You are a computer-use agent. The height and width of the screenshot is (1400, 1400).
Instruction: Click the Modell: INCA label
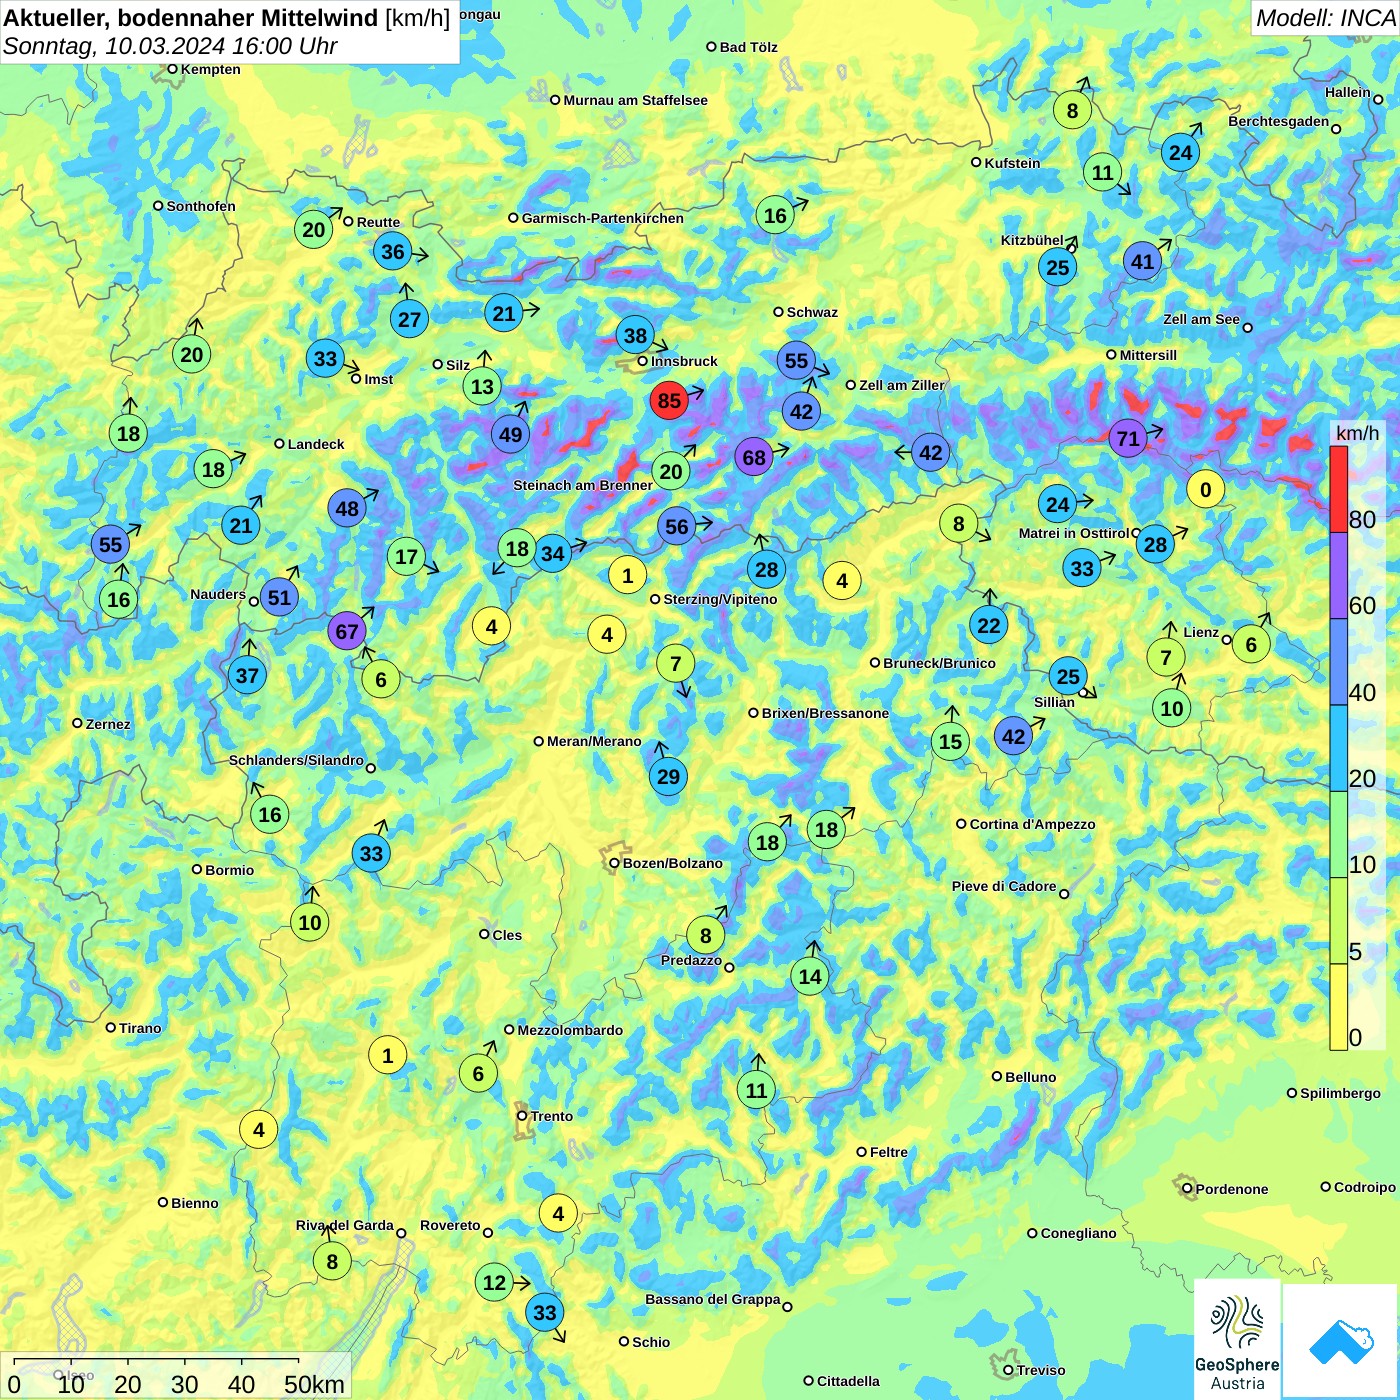coord(1325,18)
